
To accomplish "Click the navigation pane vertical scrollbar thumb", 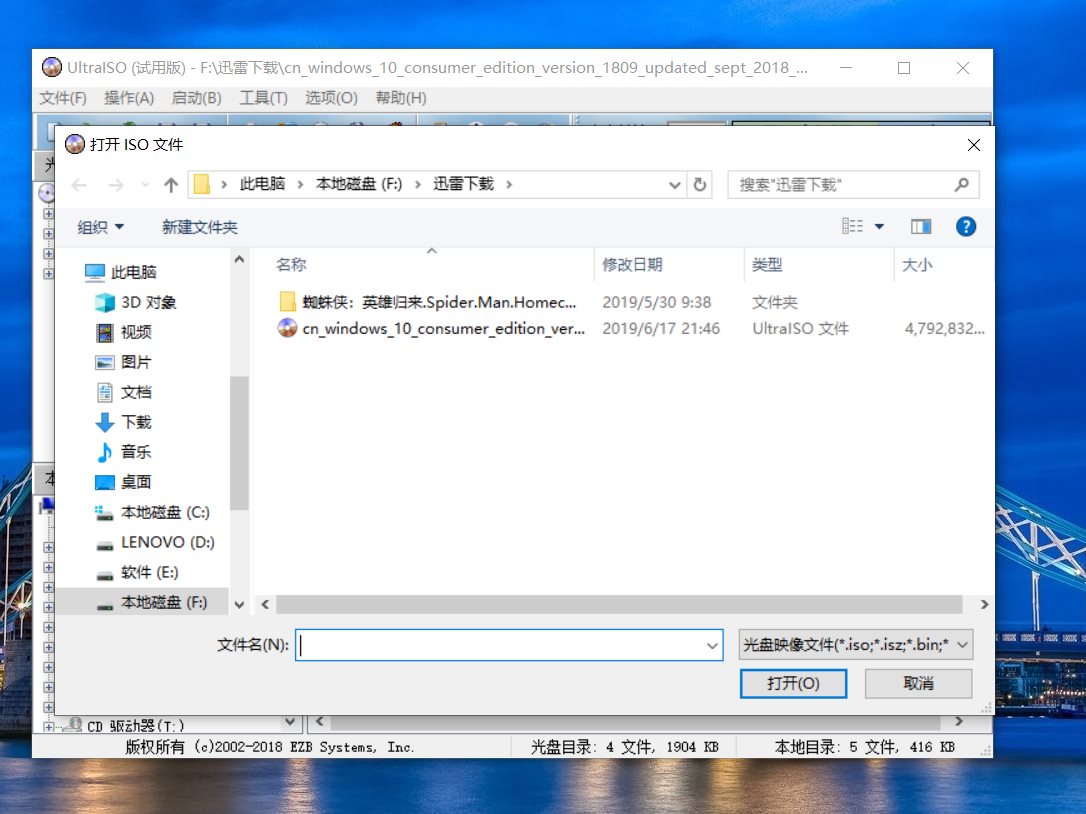I will [x=239, y=443].
